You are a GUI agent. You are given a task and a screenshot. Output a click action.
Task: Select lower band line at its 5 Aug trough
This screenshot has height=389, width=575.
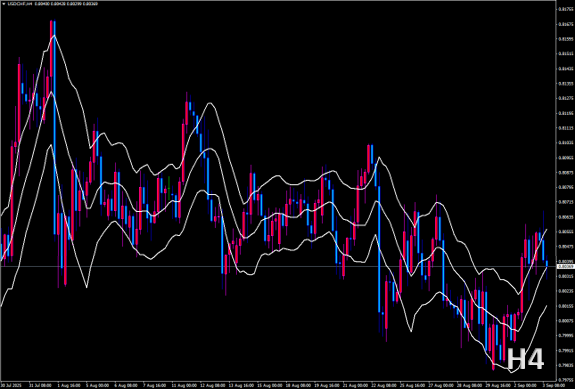click(x=87, y=287)
